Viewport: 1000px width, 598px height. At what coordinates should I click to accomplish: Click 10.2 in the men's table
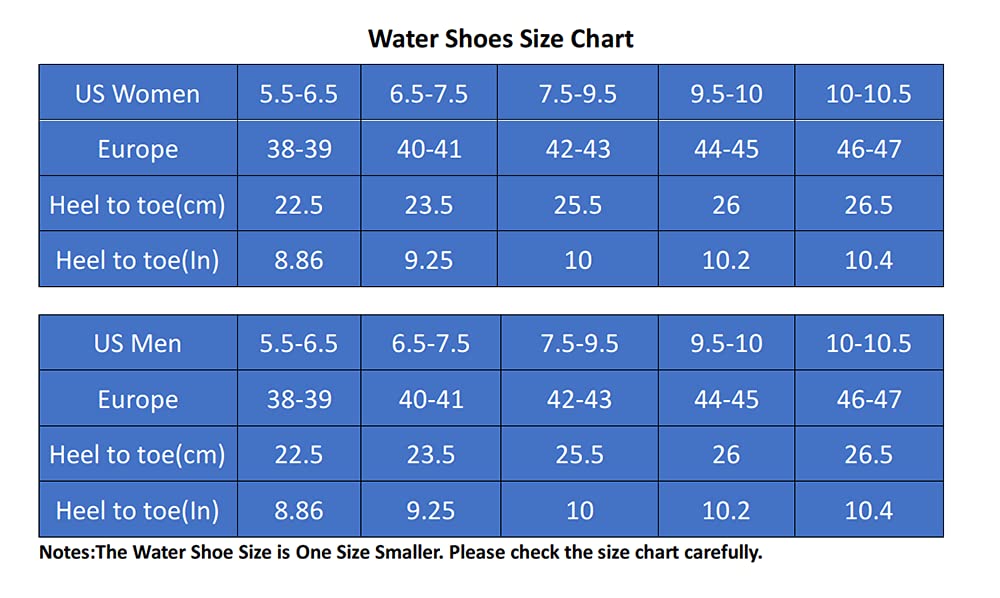(x=726, y=511)
